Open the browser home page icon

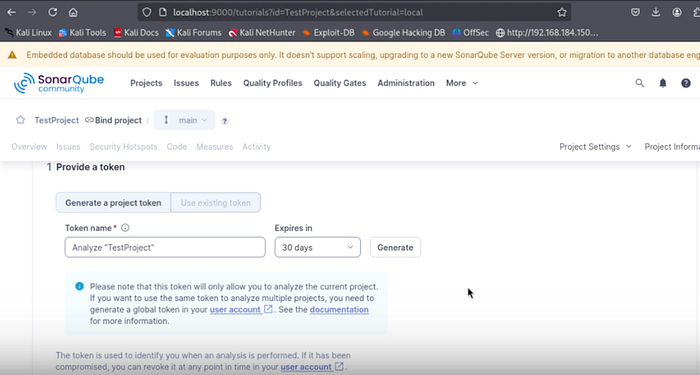click(x=73, y=12)
